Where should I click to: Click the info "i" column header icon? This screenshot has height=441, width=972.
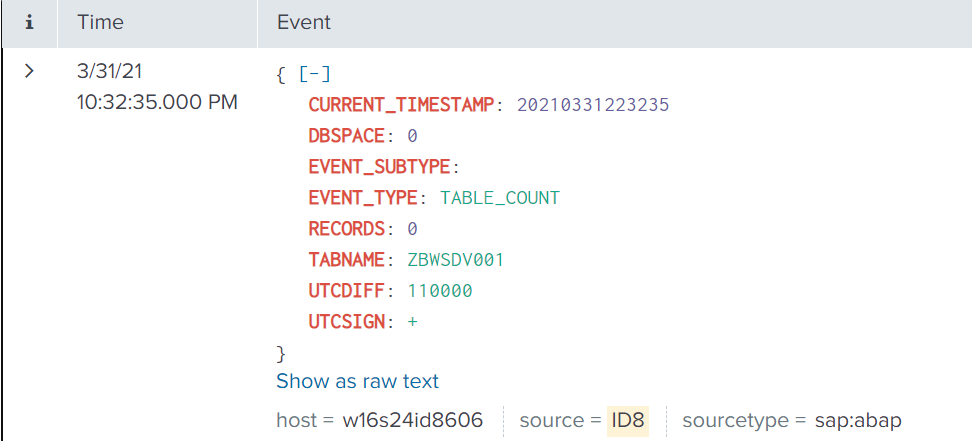(x=29, y=22)
